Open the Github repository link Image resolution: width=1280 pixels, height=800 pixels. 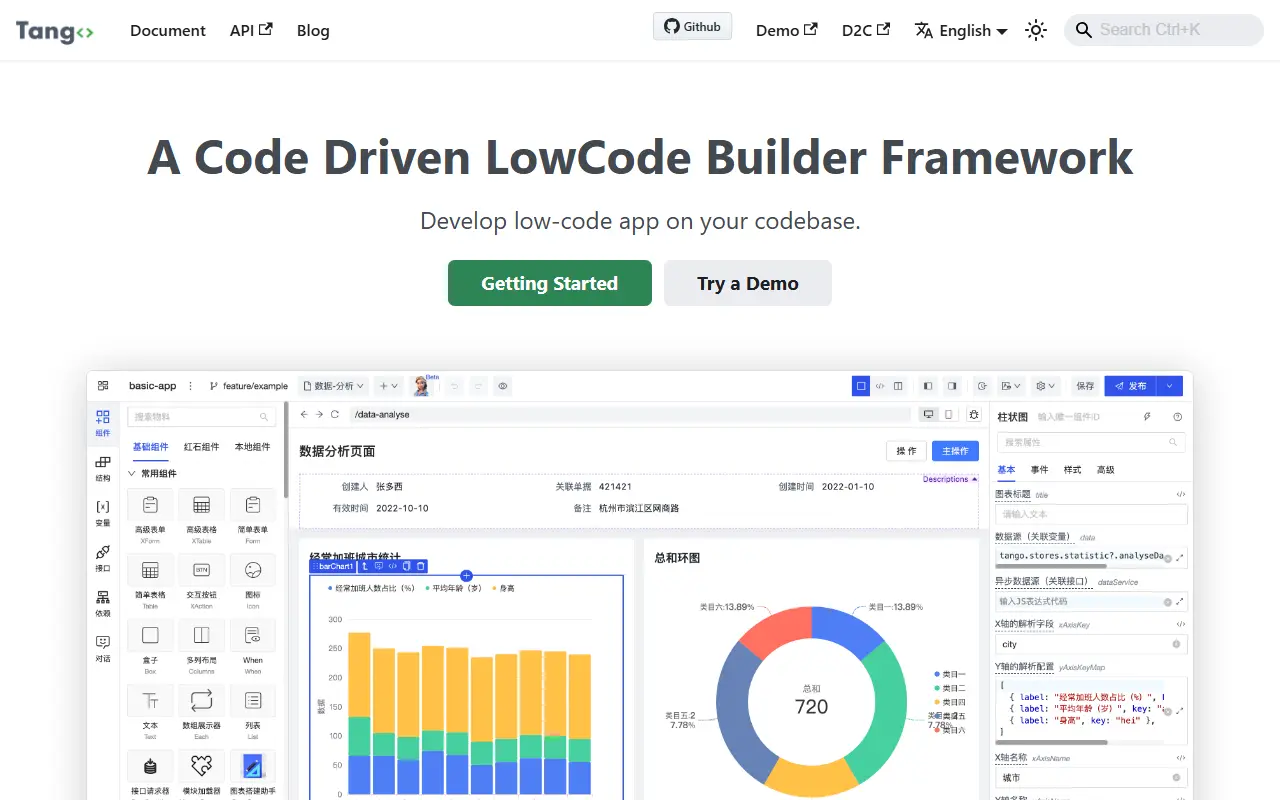pos(692,27)
